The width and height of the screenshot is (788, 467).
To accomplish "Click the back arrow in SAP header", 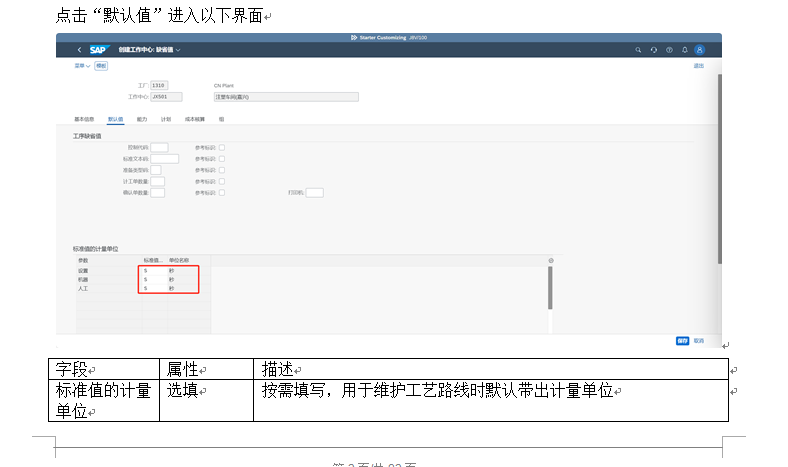I will (79, 49).
